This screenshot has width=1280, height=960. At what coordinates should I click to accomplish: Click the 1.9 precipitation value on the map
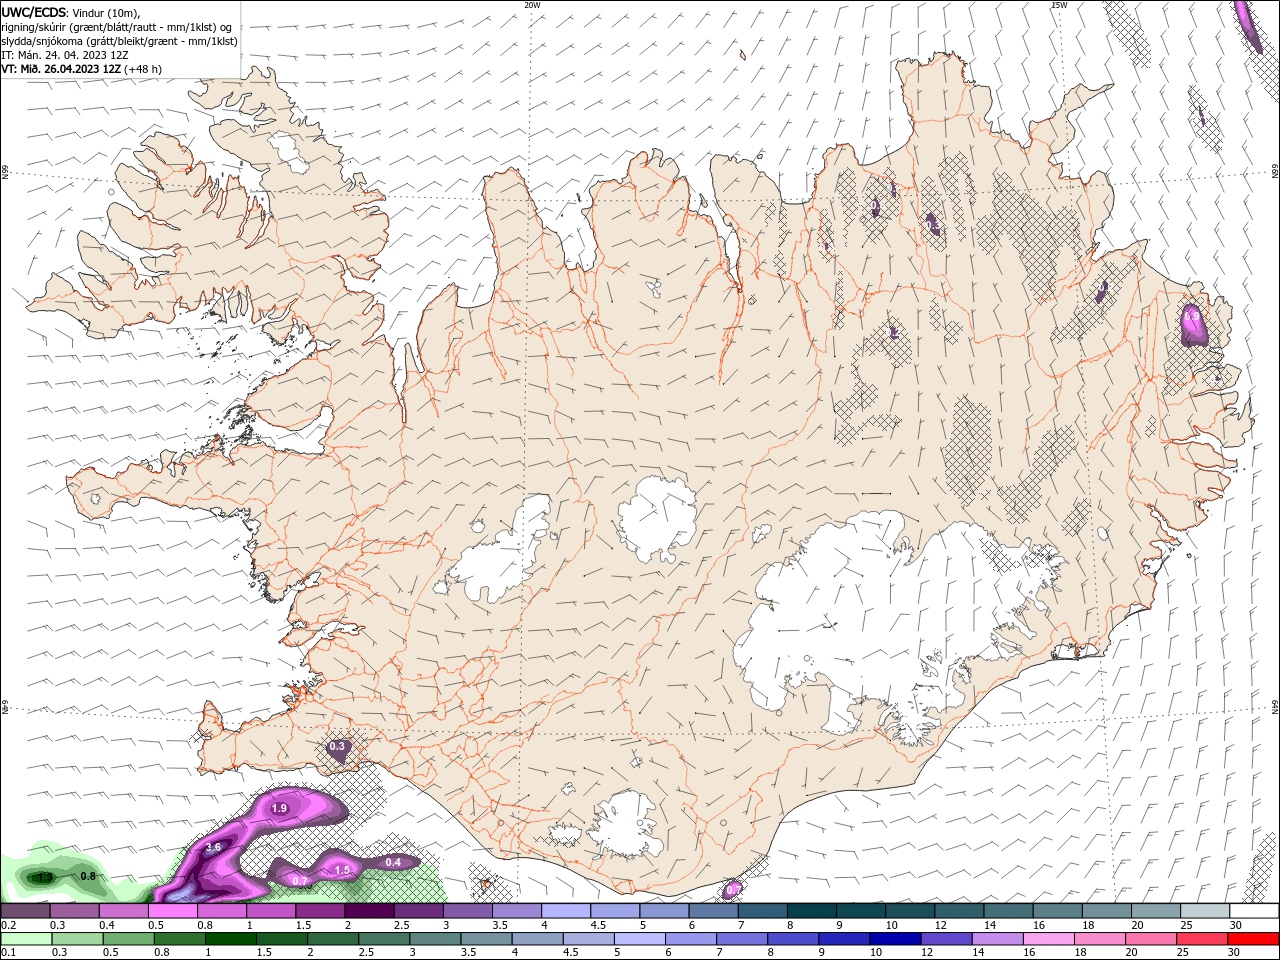279,808
